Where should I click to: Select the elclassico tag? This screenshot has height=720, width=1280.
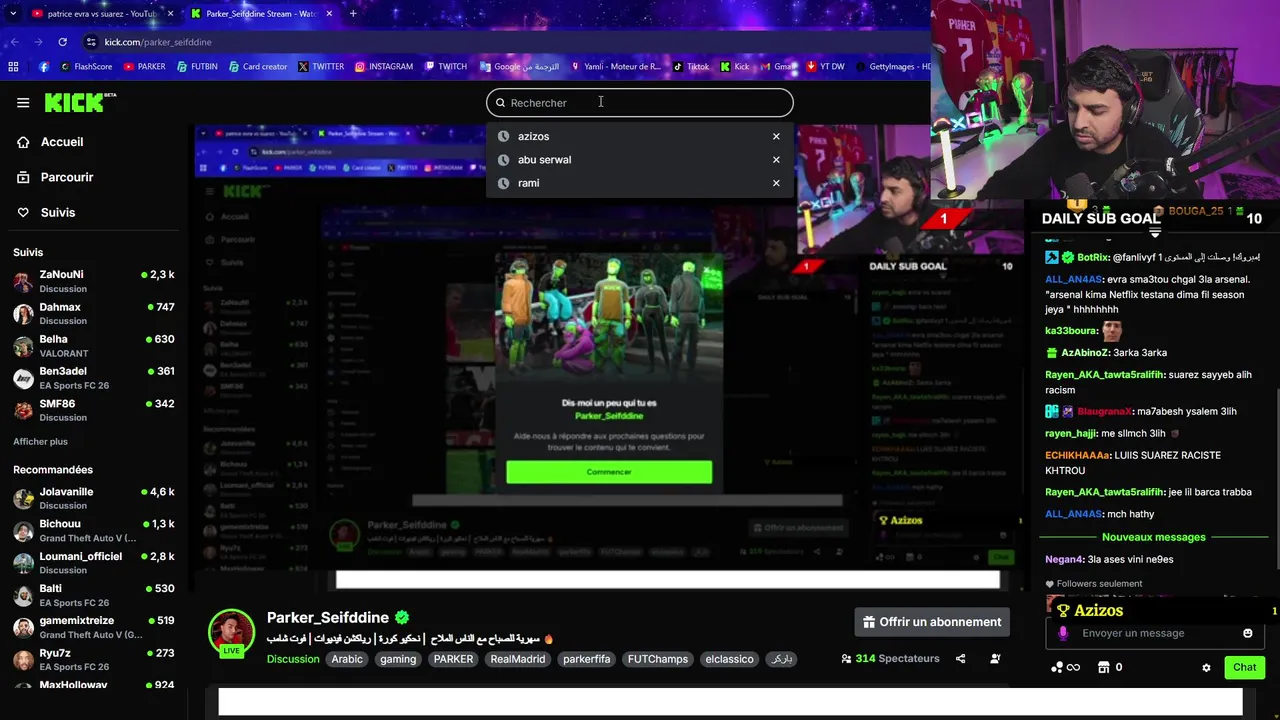tap(730, 659)
